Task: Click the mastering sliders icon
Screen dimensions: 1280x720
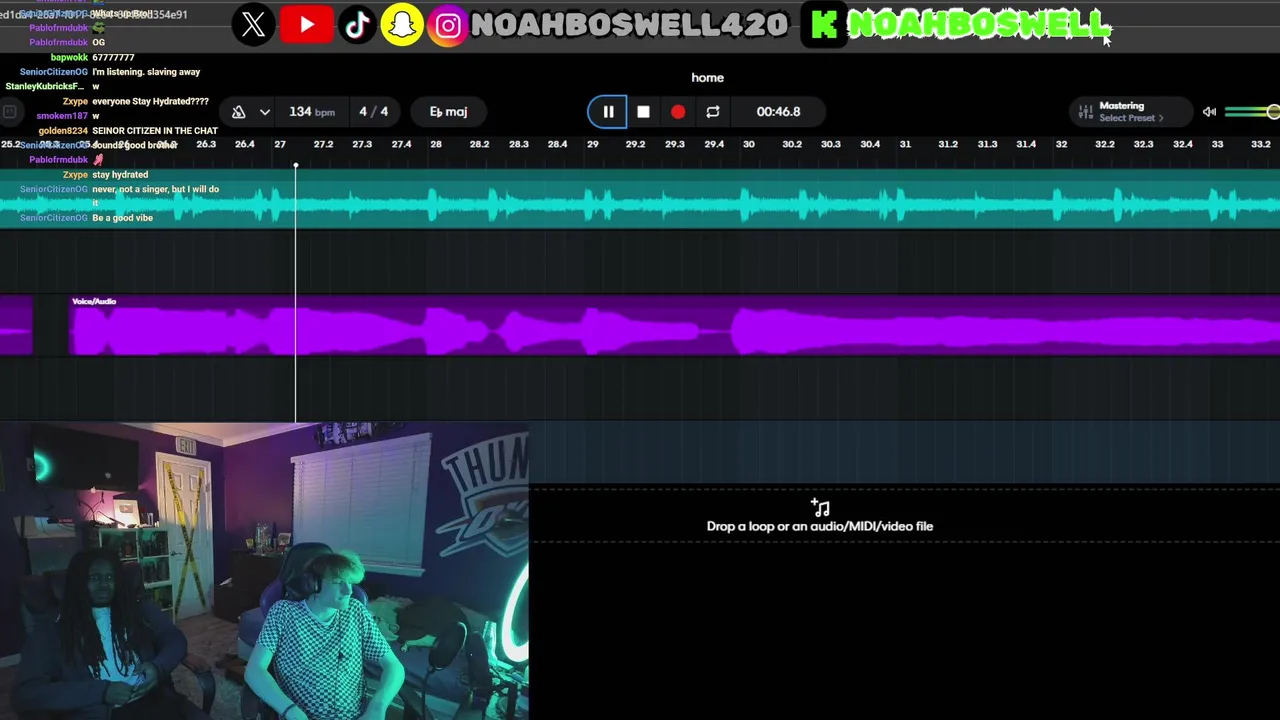Action: click(1085, 112)
